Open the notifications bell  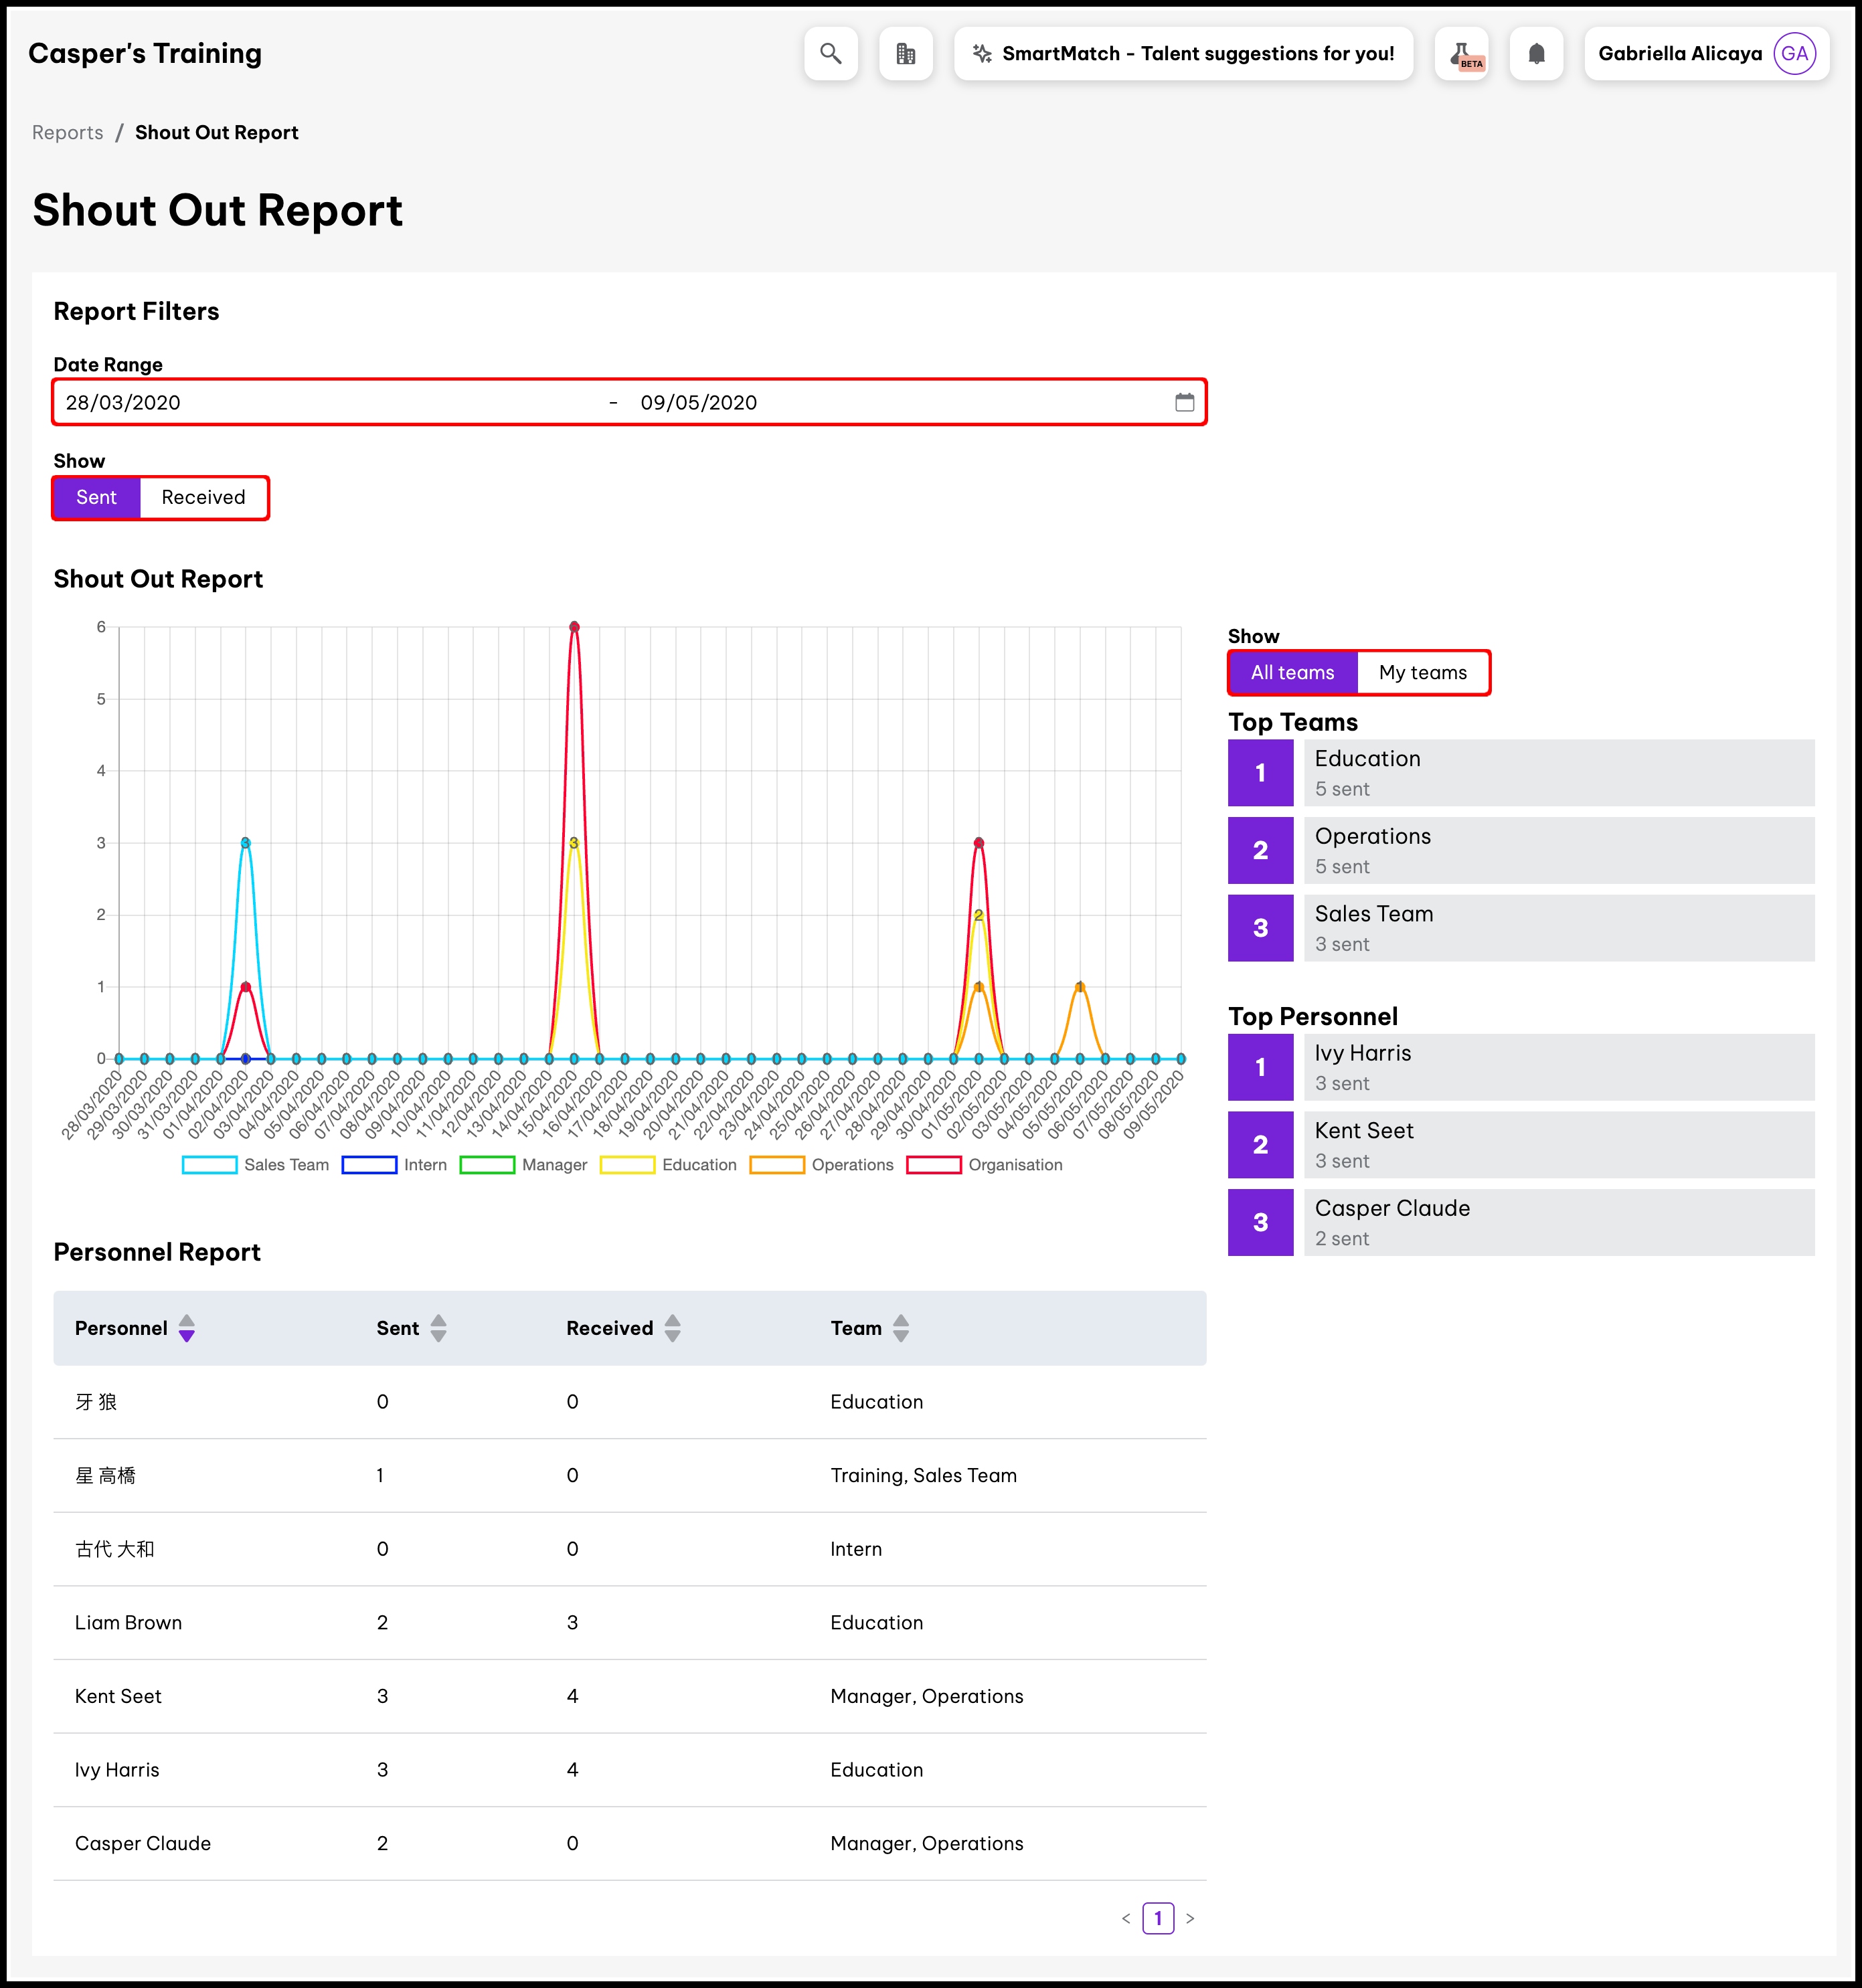(x=1536, y=54)
